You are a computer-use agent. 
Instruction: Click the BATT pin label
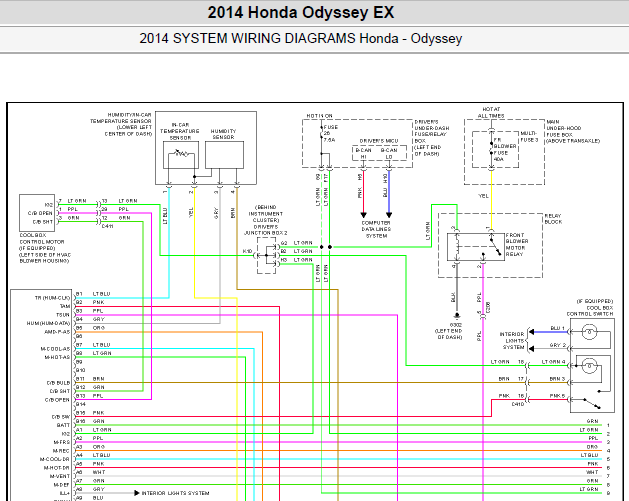point(63,425)
